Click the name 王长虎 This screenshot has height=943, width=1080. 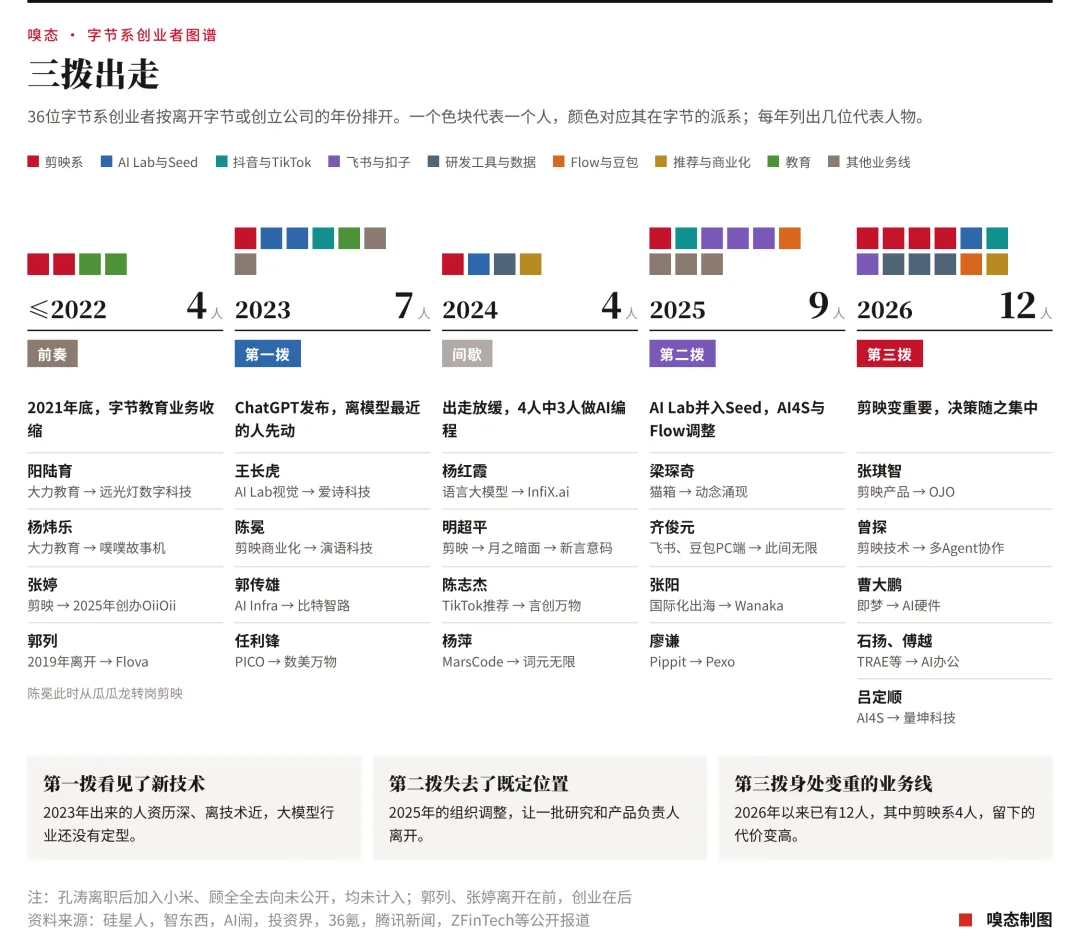coord(257,471)
